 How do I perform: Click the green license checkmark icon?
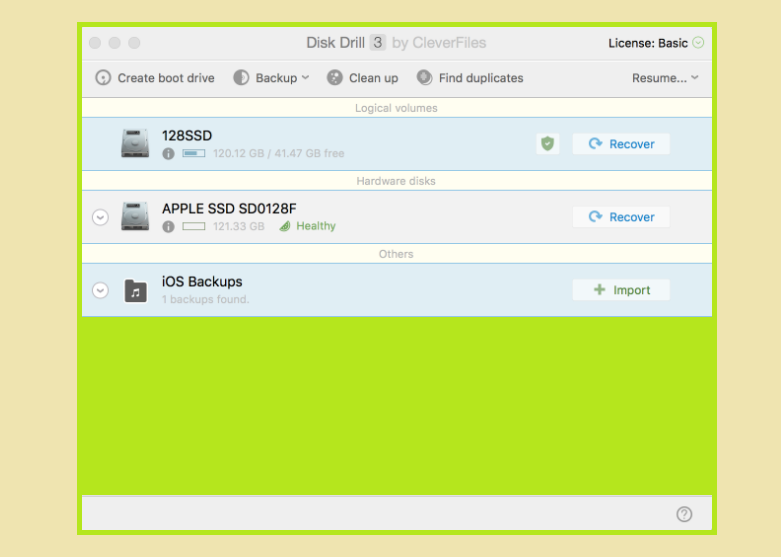click(x=698, y=43)
